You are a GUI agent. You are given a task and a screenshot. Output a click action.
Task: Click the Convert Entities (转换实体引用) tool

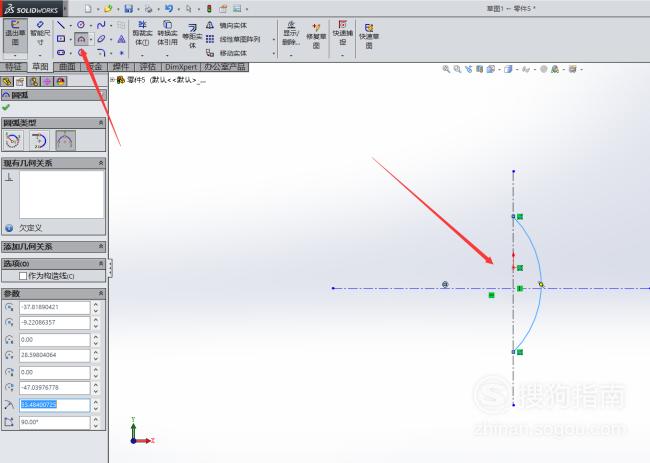[x=167, y=33]
